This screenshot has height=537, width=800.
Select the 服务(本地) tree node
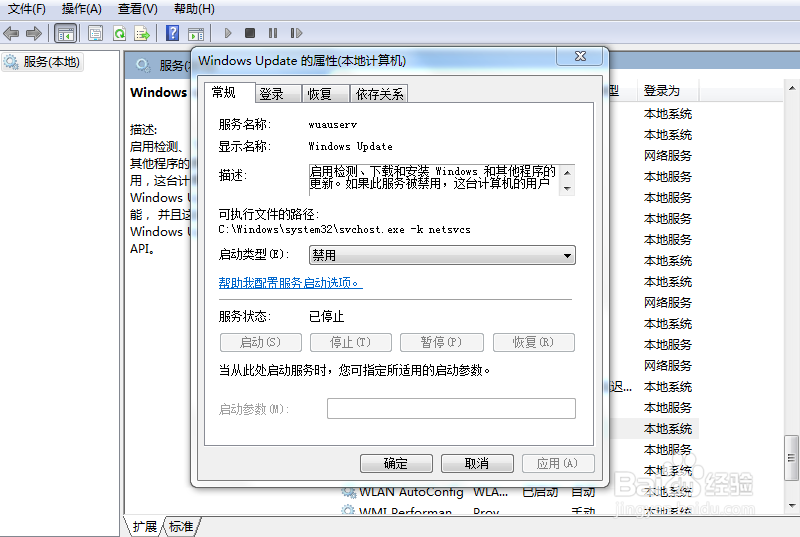point(42,62)
